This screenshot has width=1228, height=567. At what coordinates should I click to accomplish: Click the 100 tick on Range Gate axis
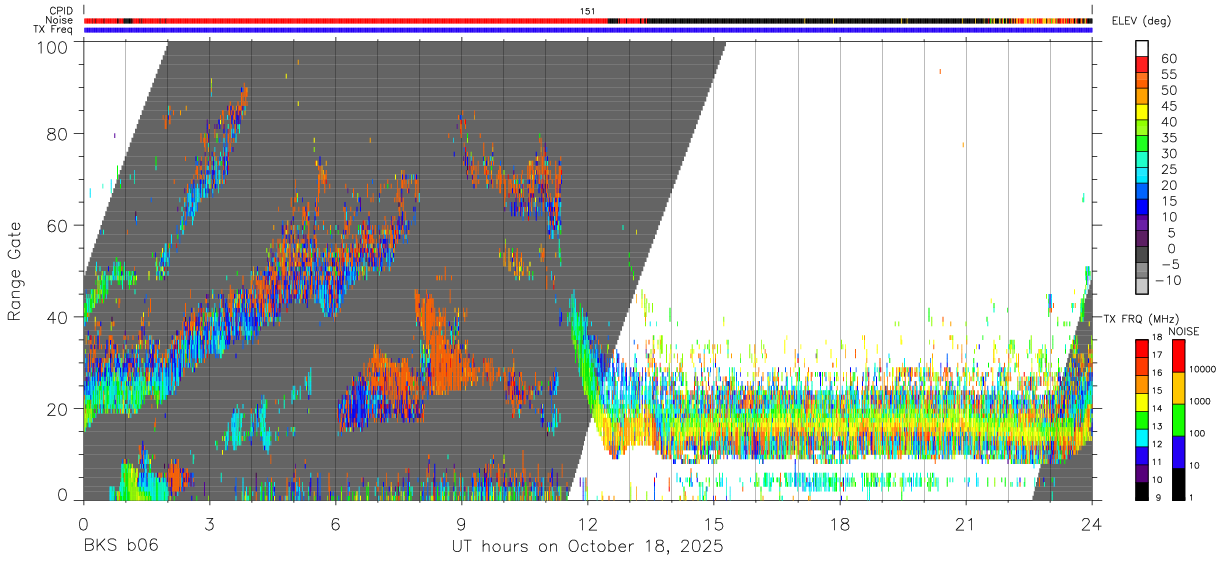click(54, 47)
